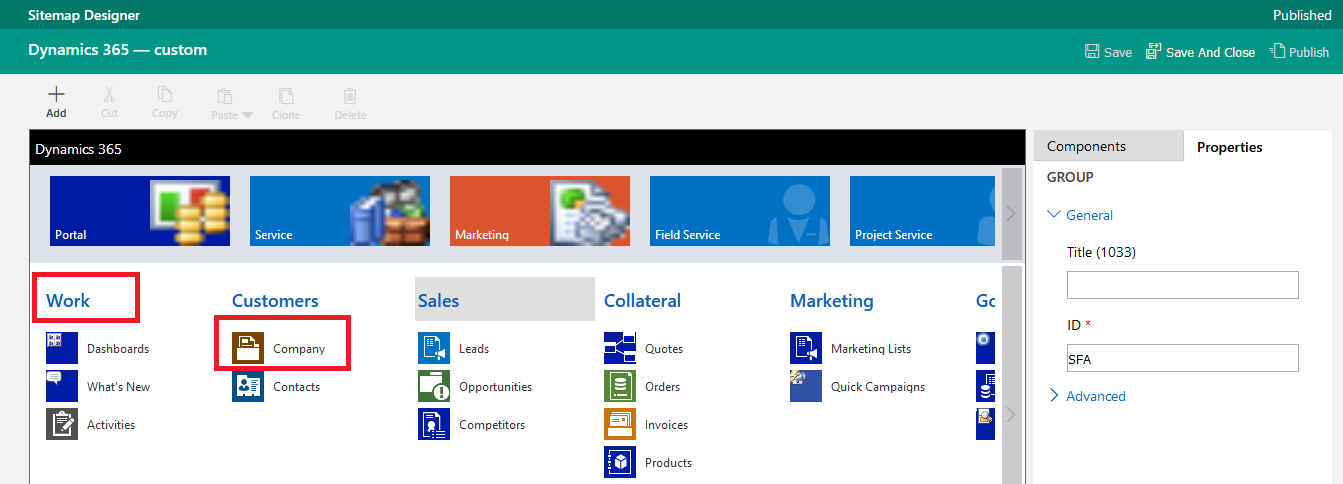
Task: Expand the Advanced section
Action: tap(1087, 396)
